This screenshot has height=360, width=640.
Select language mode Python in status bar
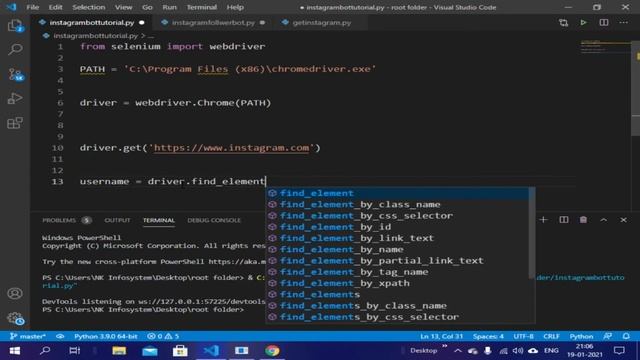(x=581, y=336)
